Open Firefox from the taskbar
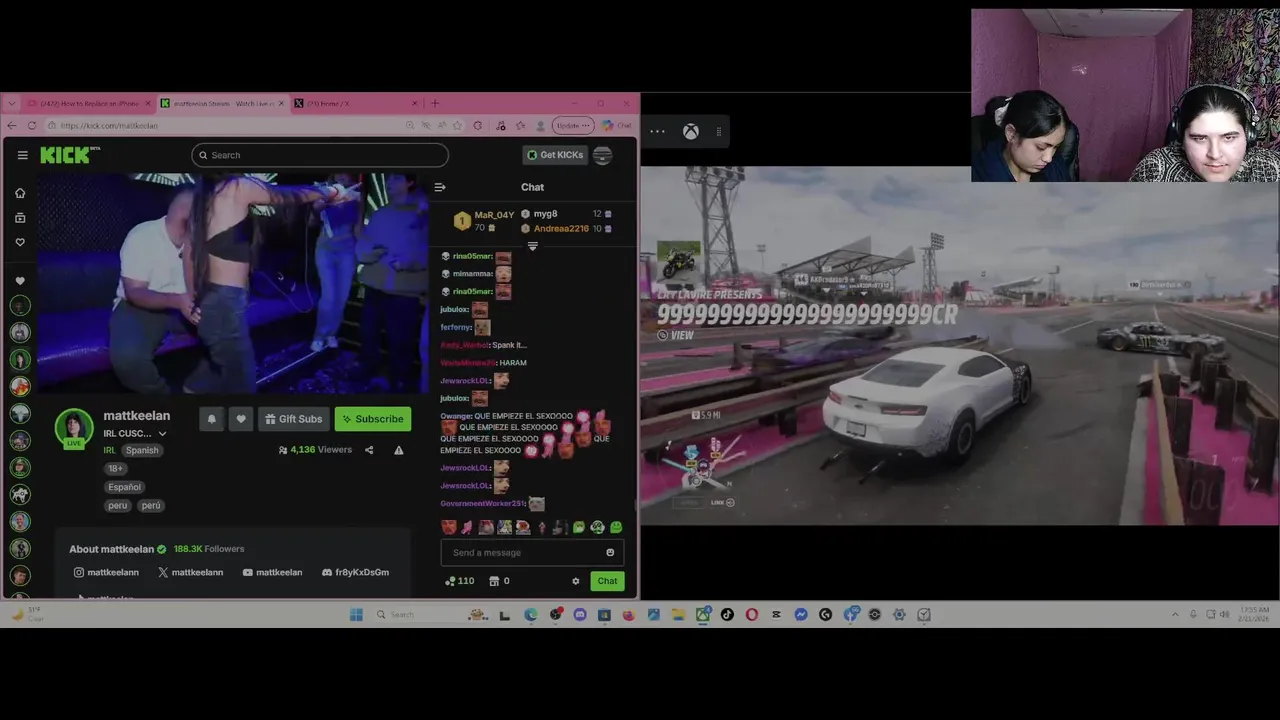This screenshot has height=720, width=1280. (x=628, y=614)
